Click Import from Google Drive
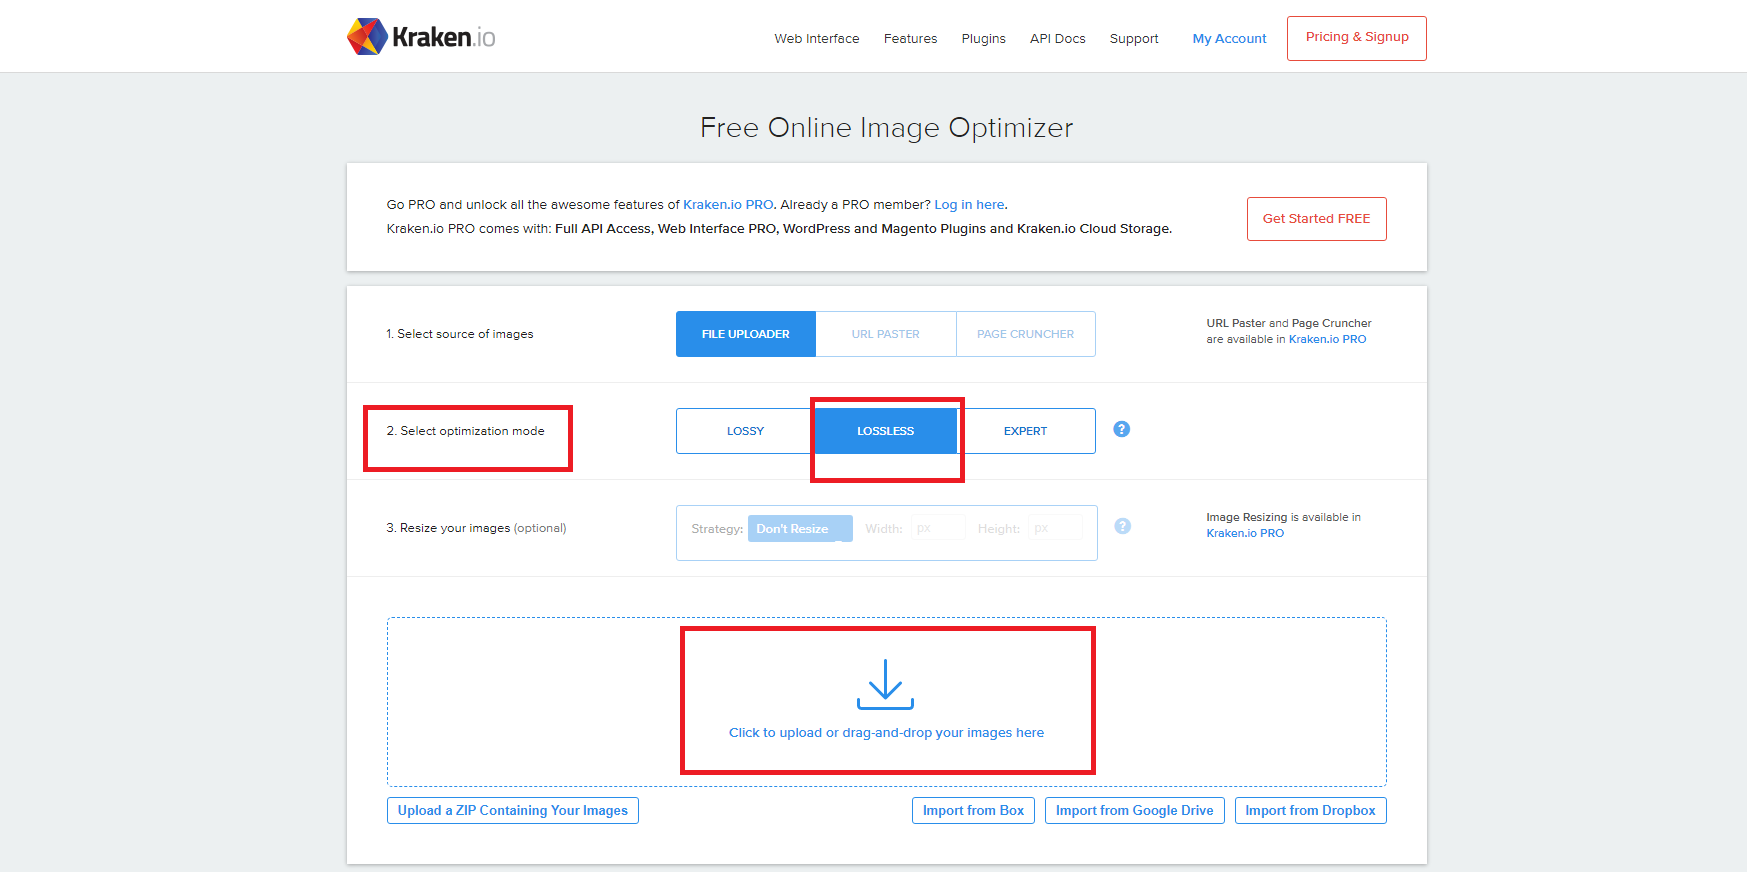This screenshot has width=1747, height=872. [x=1134, y=810]
